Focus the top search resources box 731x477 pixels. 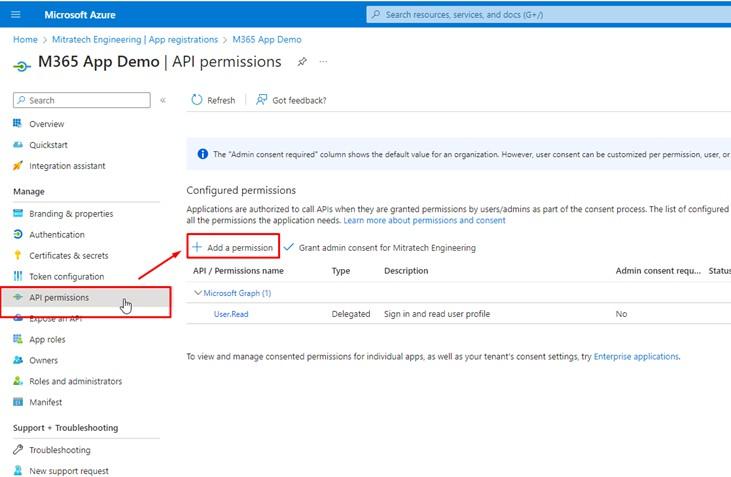pos(548,14)
